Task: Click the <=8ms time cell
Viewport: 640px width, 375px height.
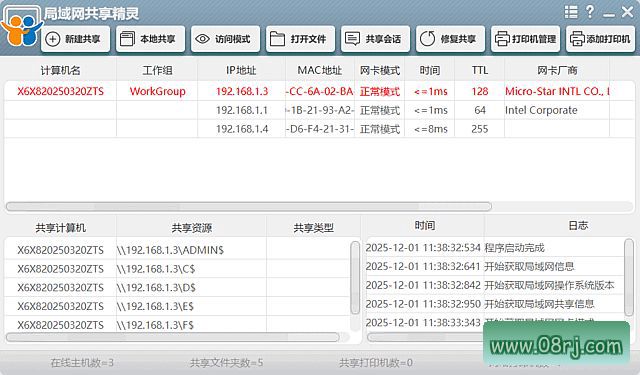Action: click(431, 129)
